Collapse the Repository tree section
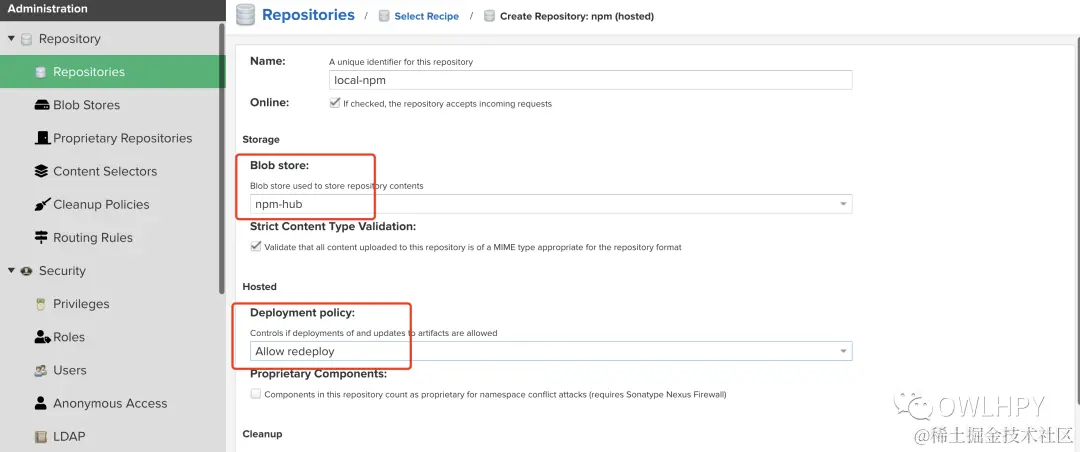 tap(11, 39)
